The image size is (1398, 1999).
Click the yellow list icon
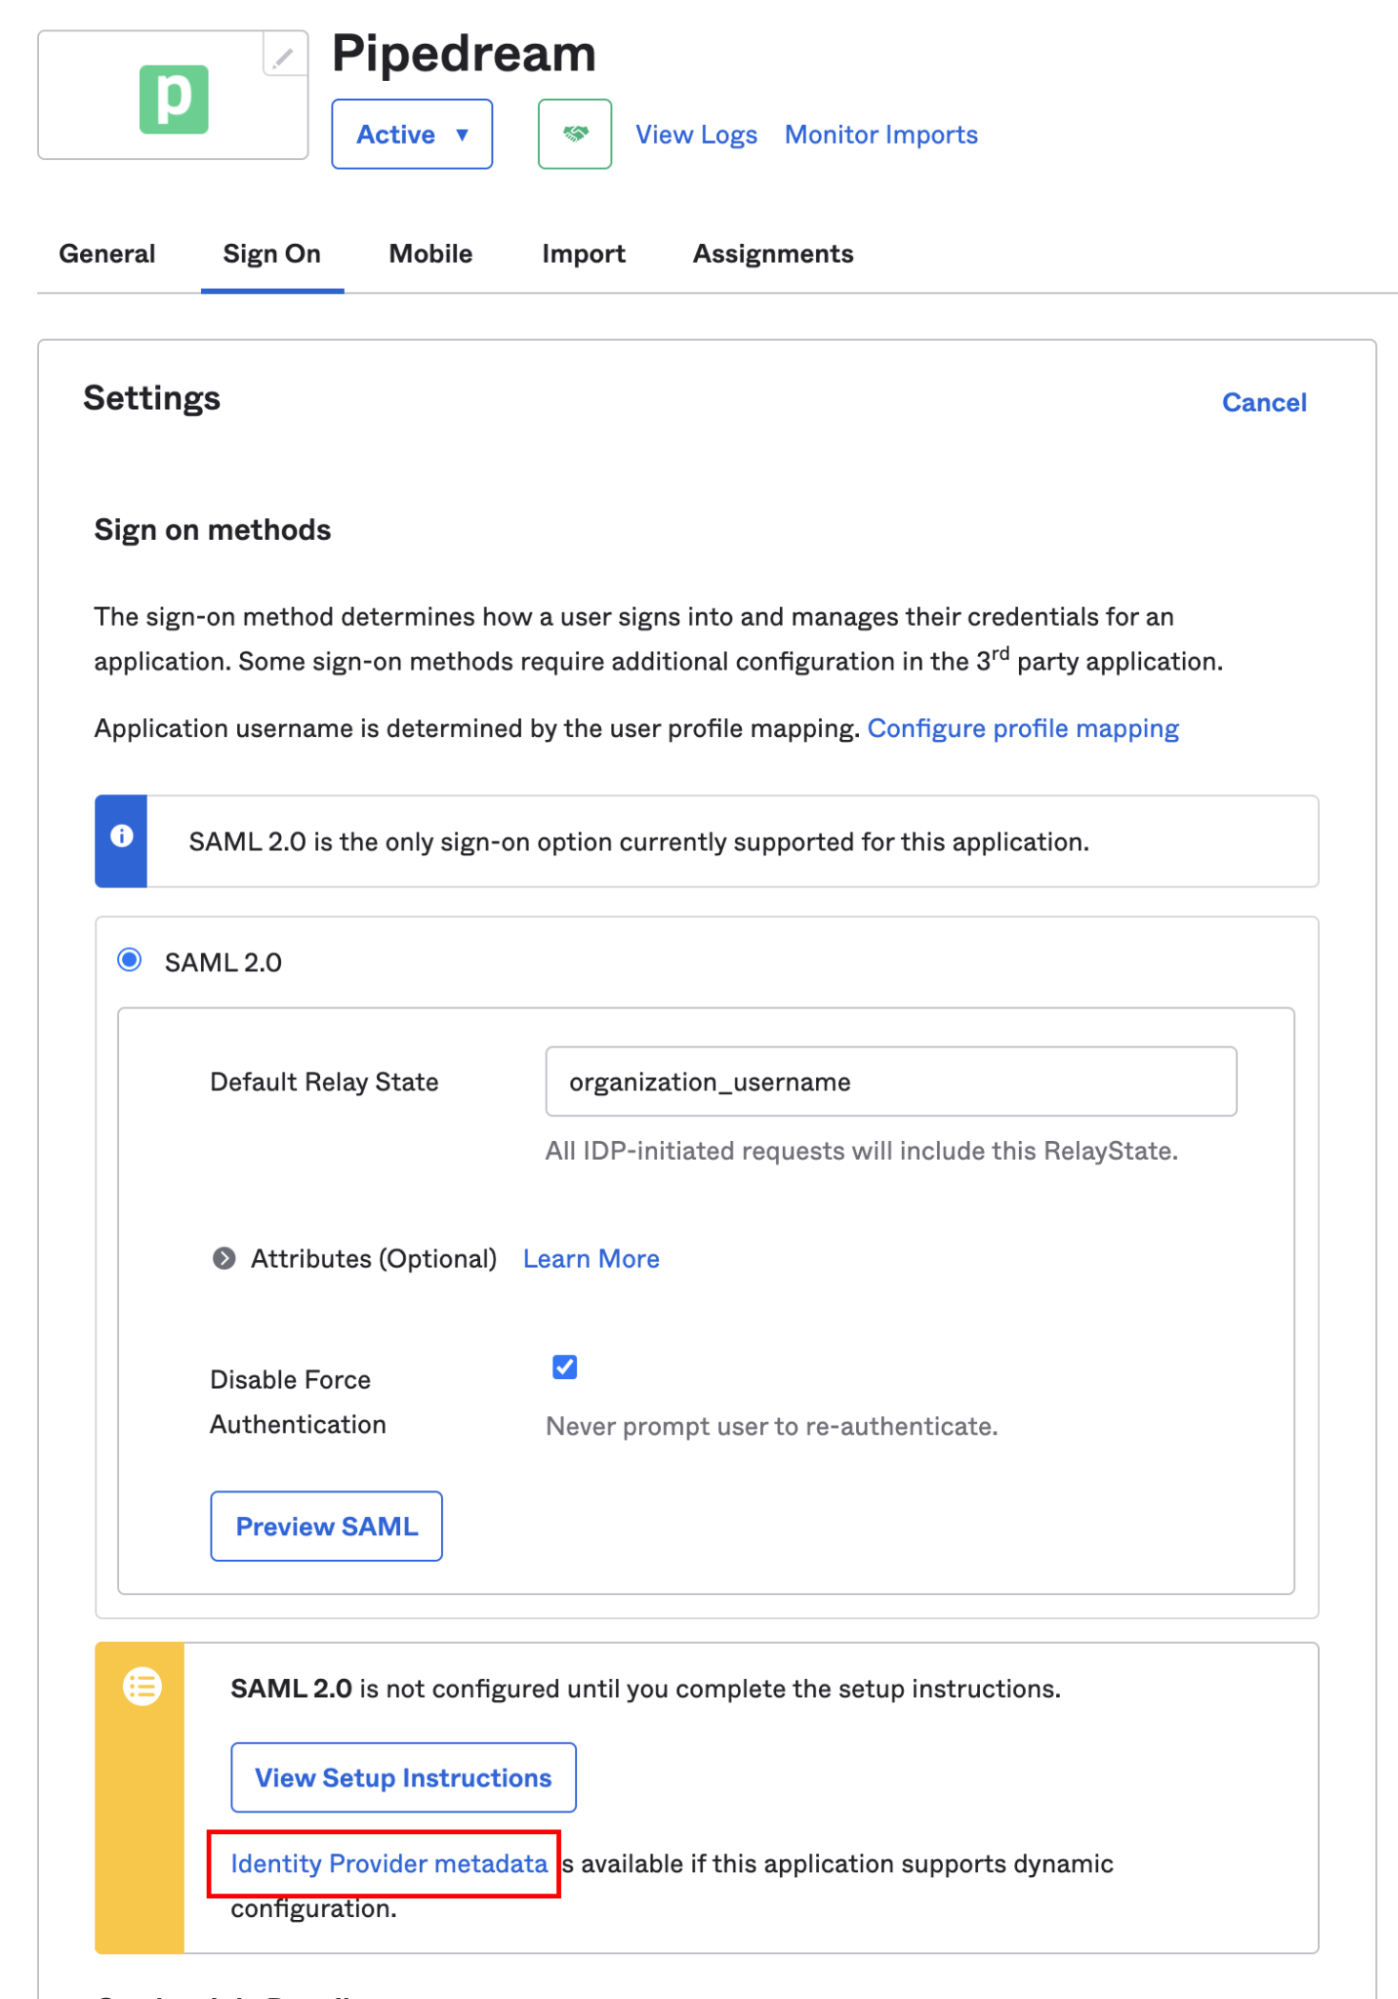coord(142,1687)
